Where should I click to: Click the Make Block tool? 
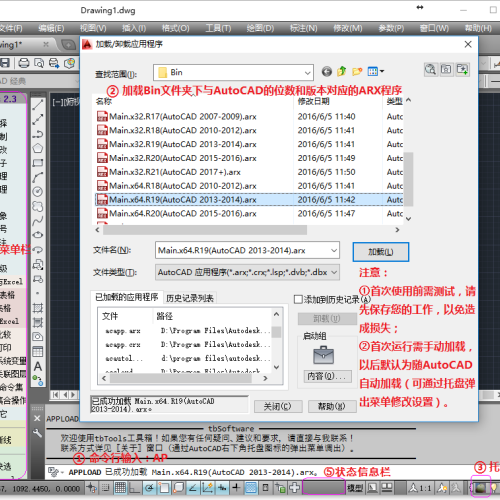pyautogui.click(x=38, y=279)
